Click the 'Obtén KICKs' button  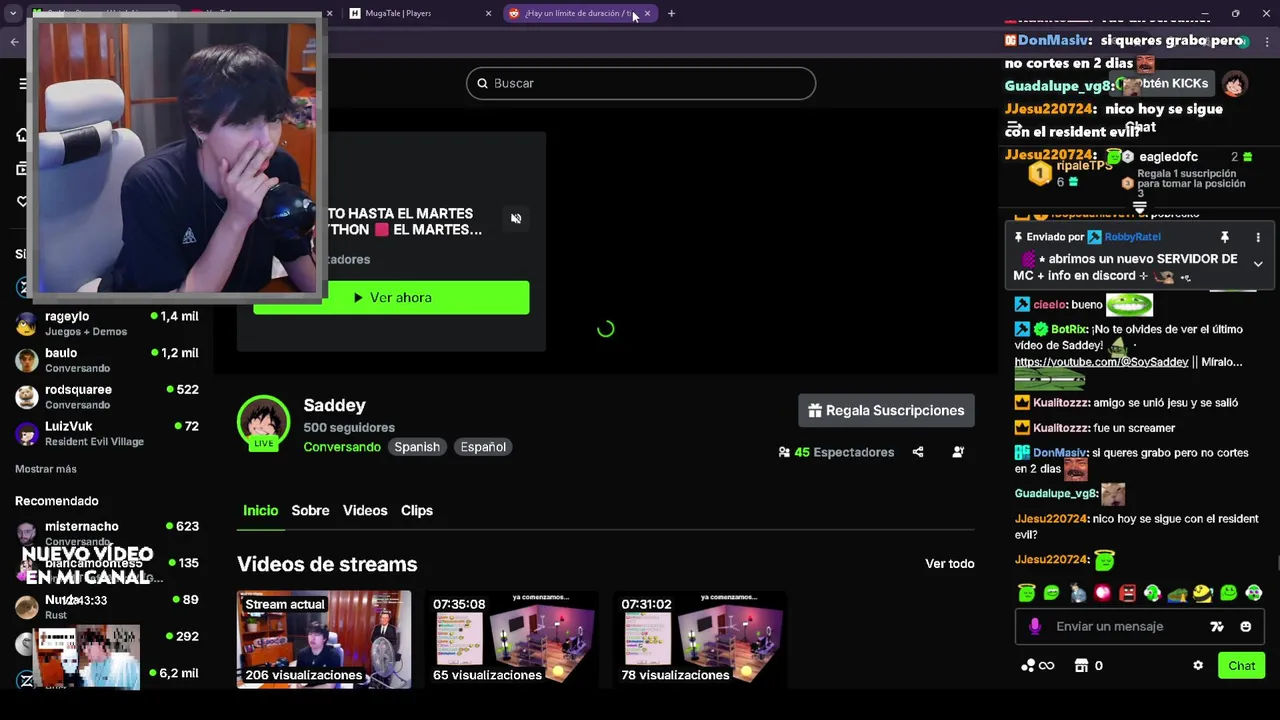pyautogui.click(x=1164, y=83)
